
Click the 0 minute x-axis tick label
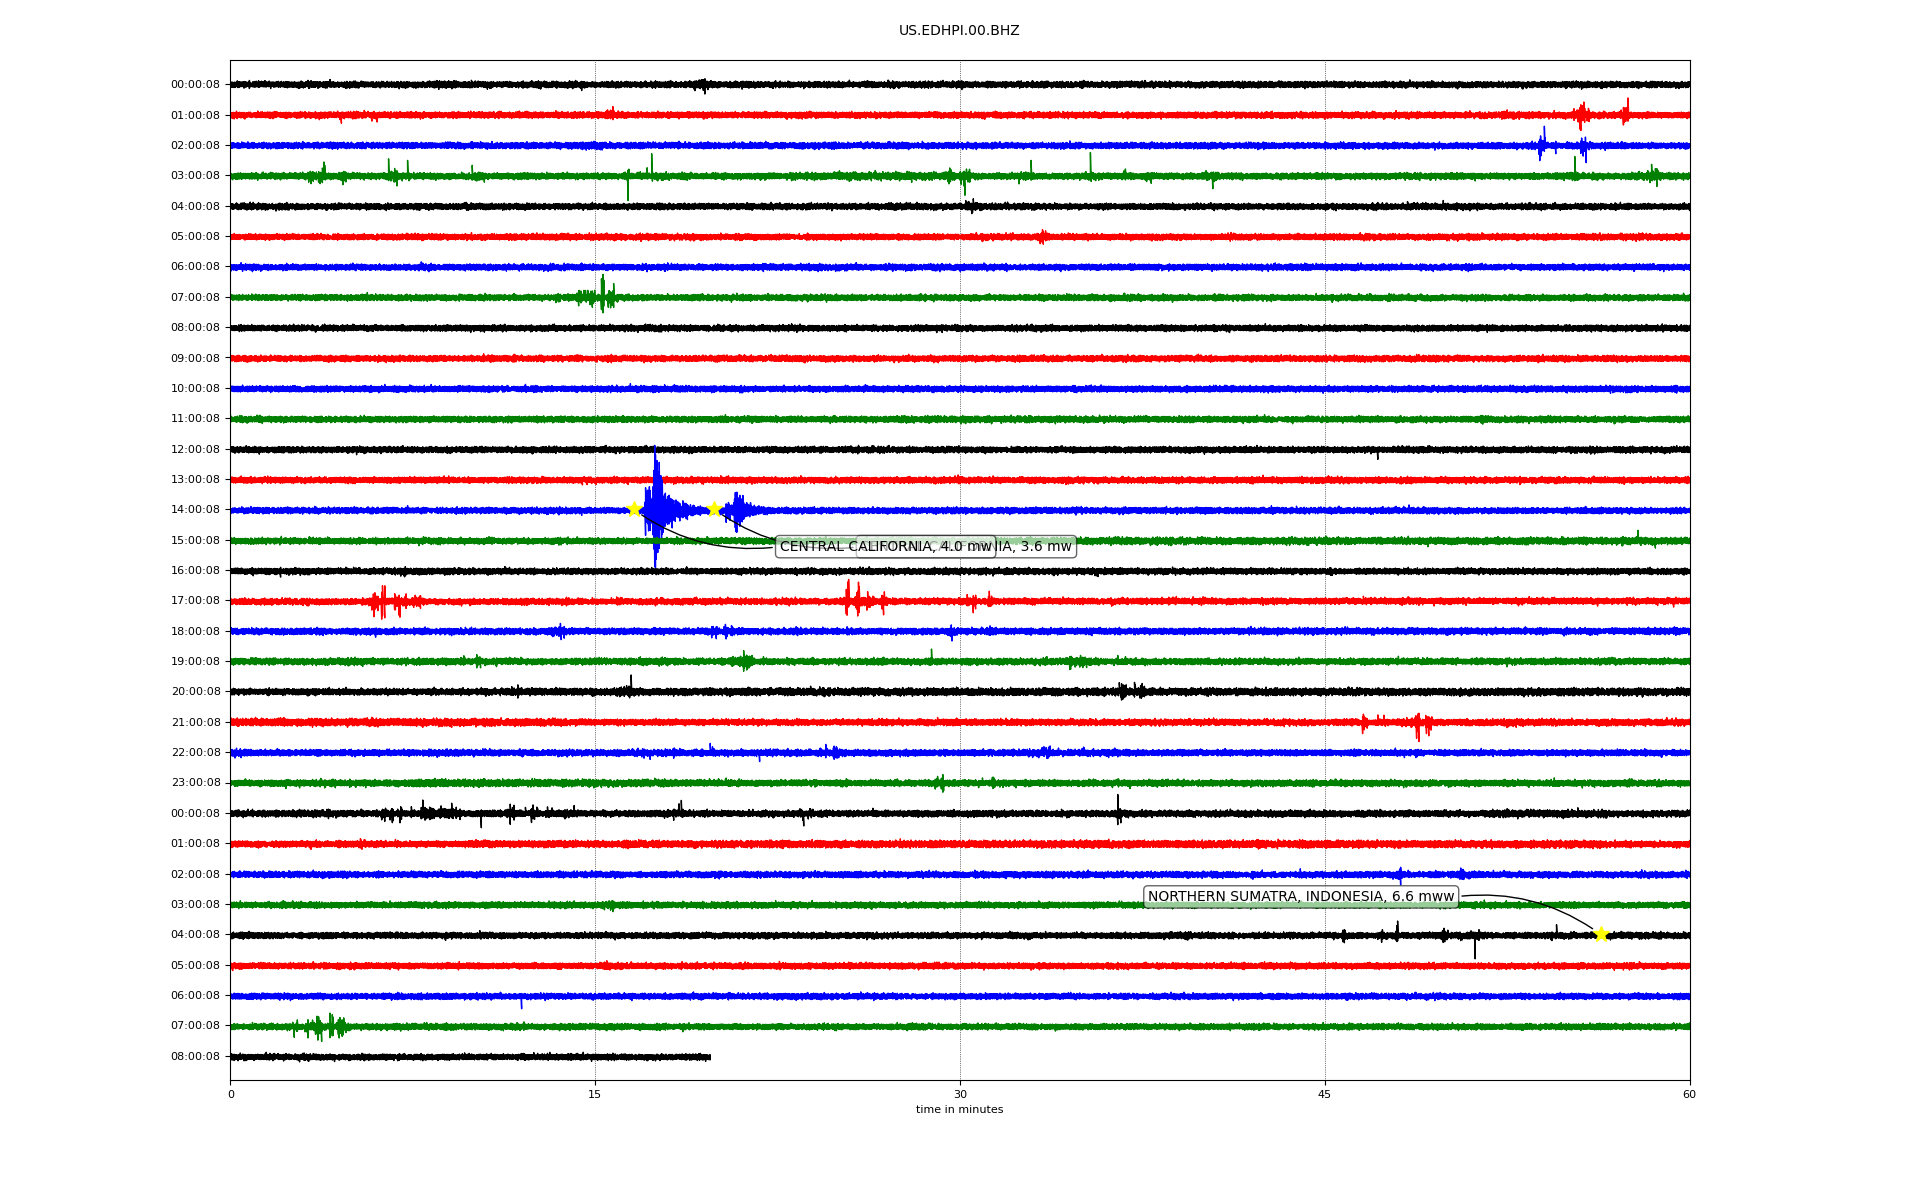point(231,1094)
